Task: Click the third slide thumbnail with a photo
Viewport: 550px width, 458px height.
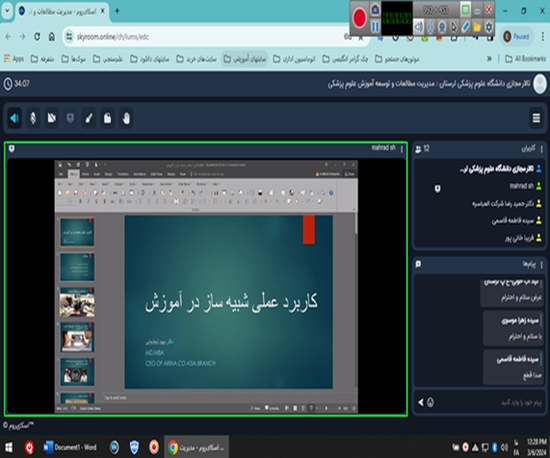Action: pyautogui.click(x=77, y=302)
